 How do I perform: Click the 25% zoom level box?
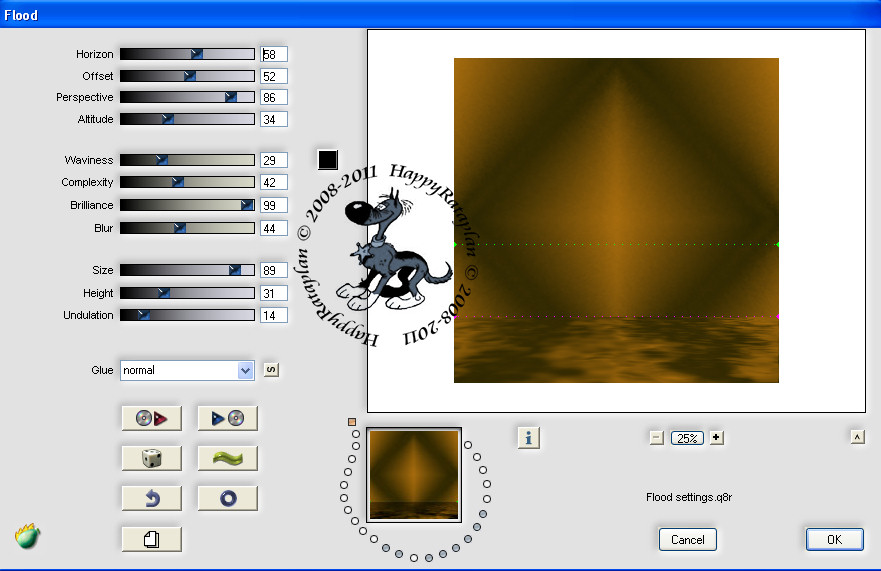point(687,438)
